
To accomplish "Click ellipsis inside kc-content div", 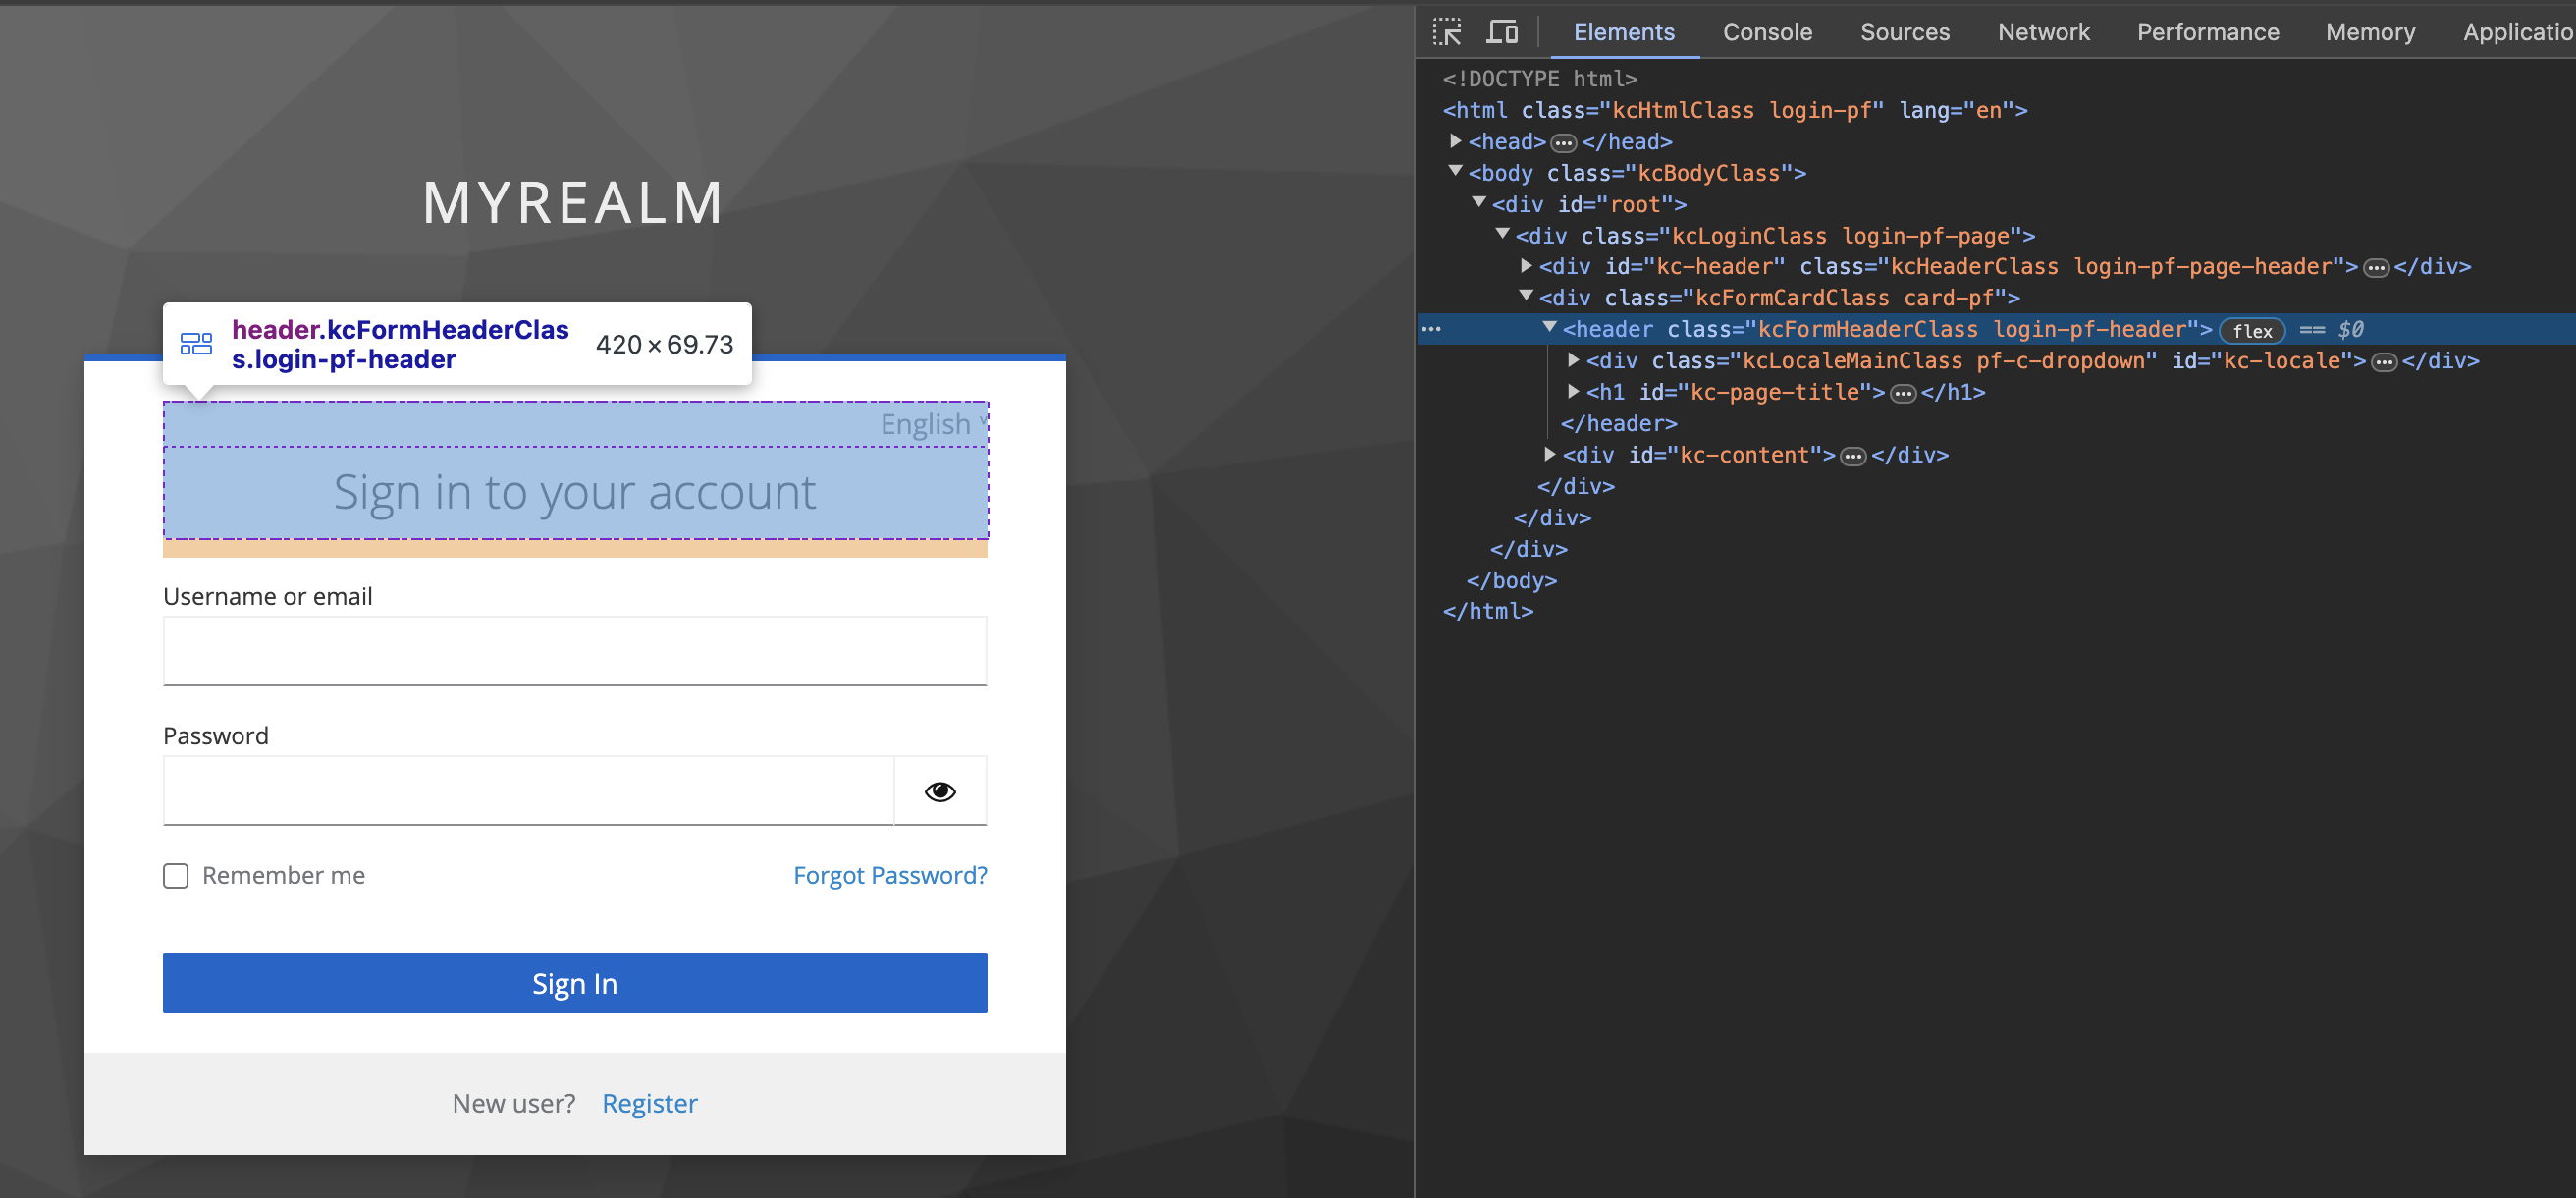I will tap(1853, 457).
